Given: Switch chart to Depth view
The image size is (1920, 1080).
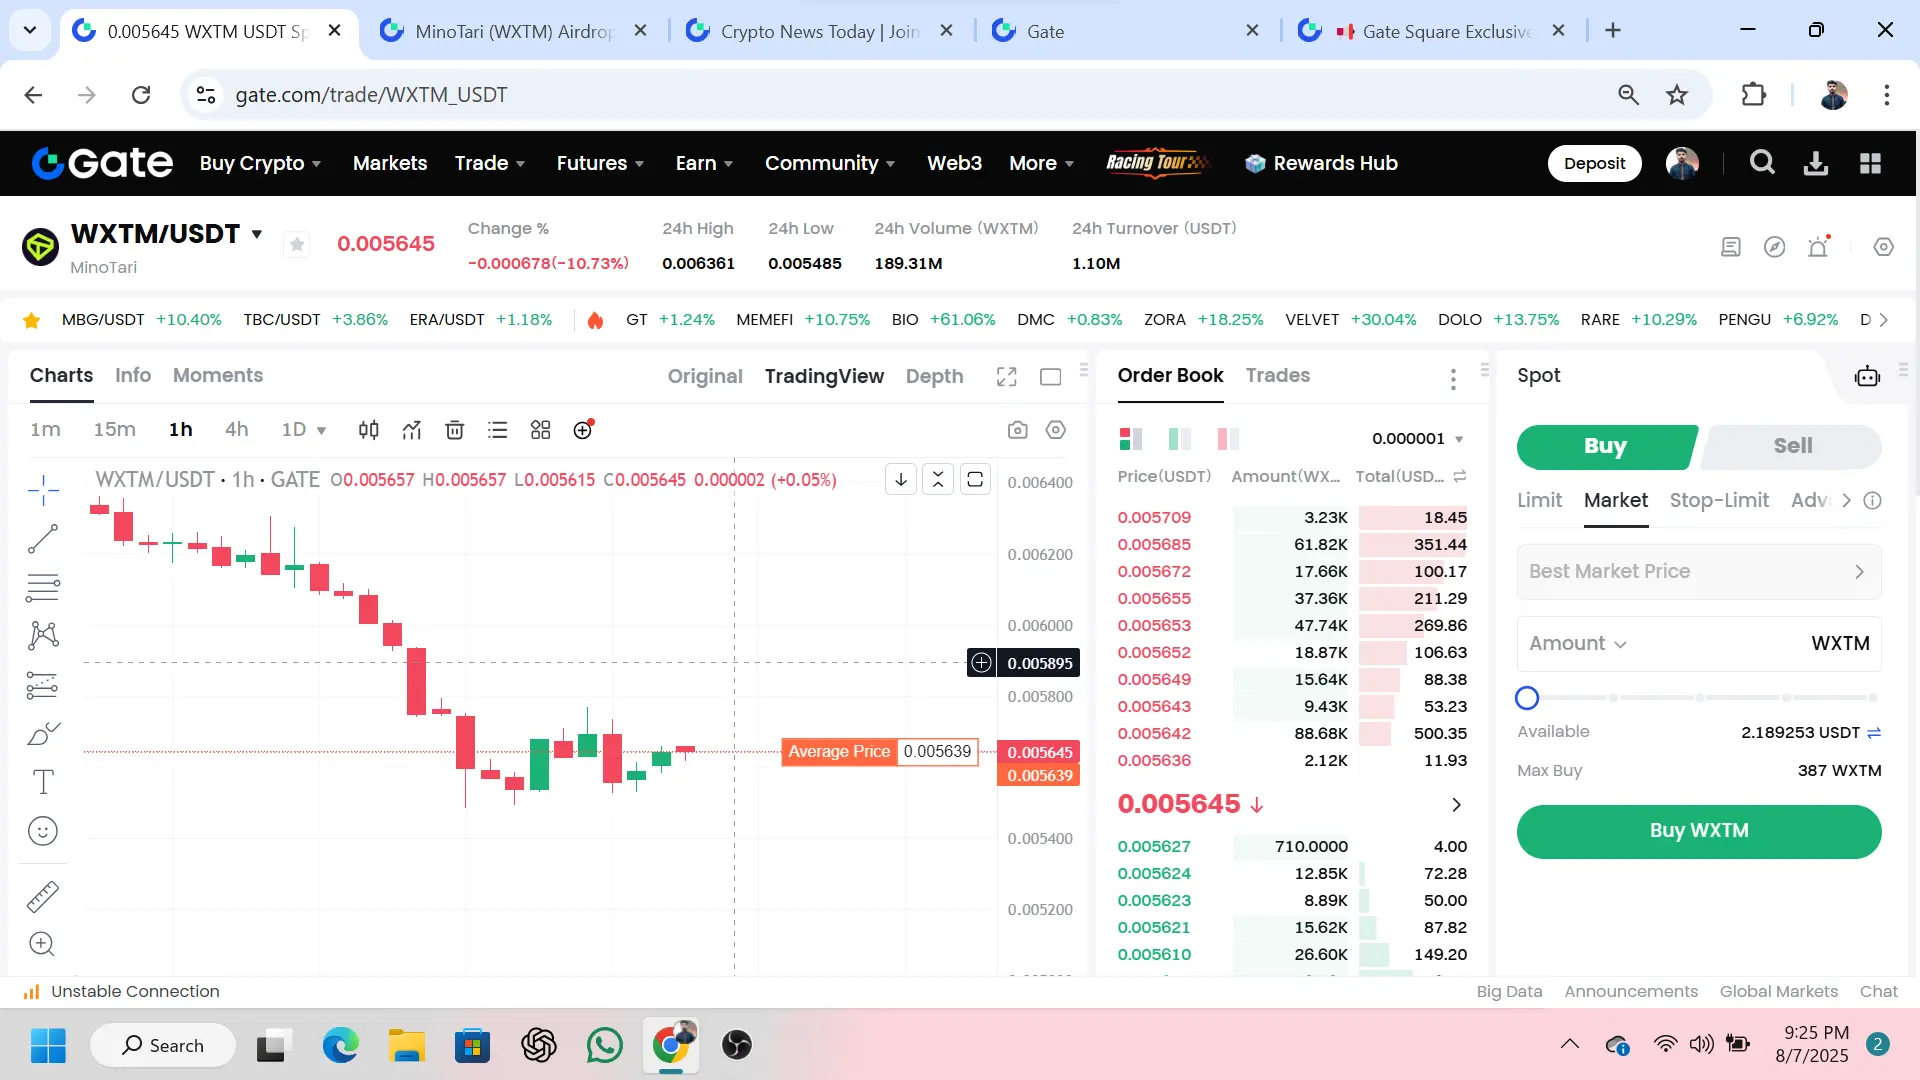Looking at the screenshot, I should (934, 377).
